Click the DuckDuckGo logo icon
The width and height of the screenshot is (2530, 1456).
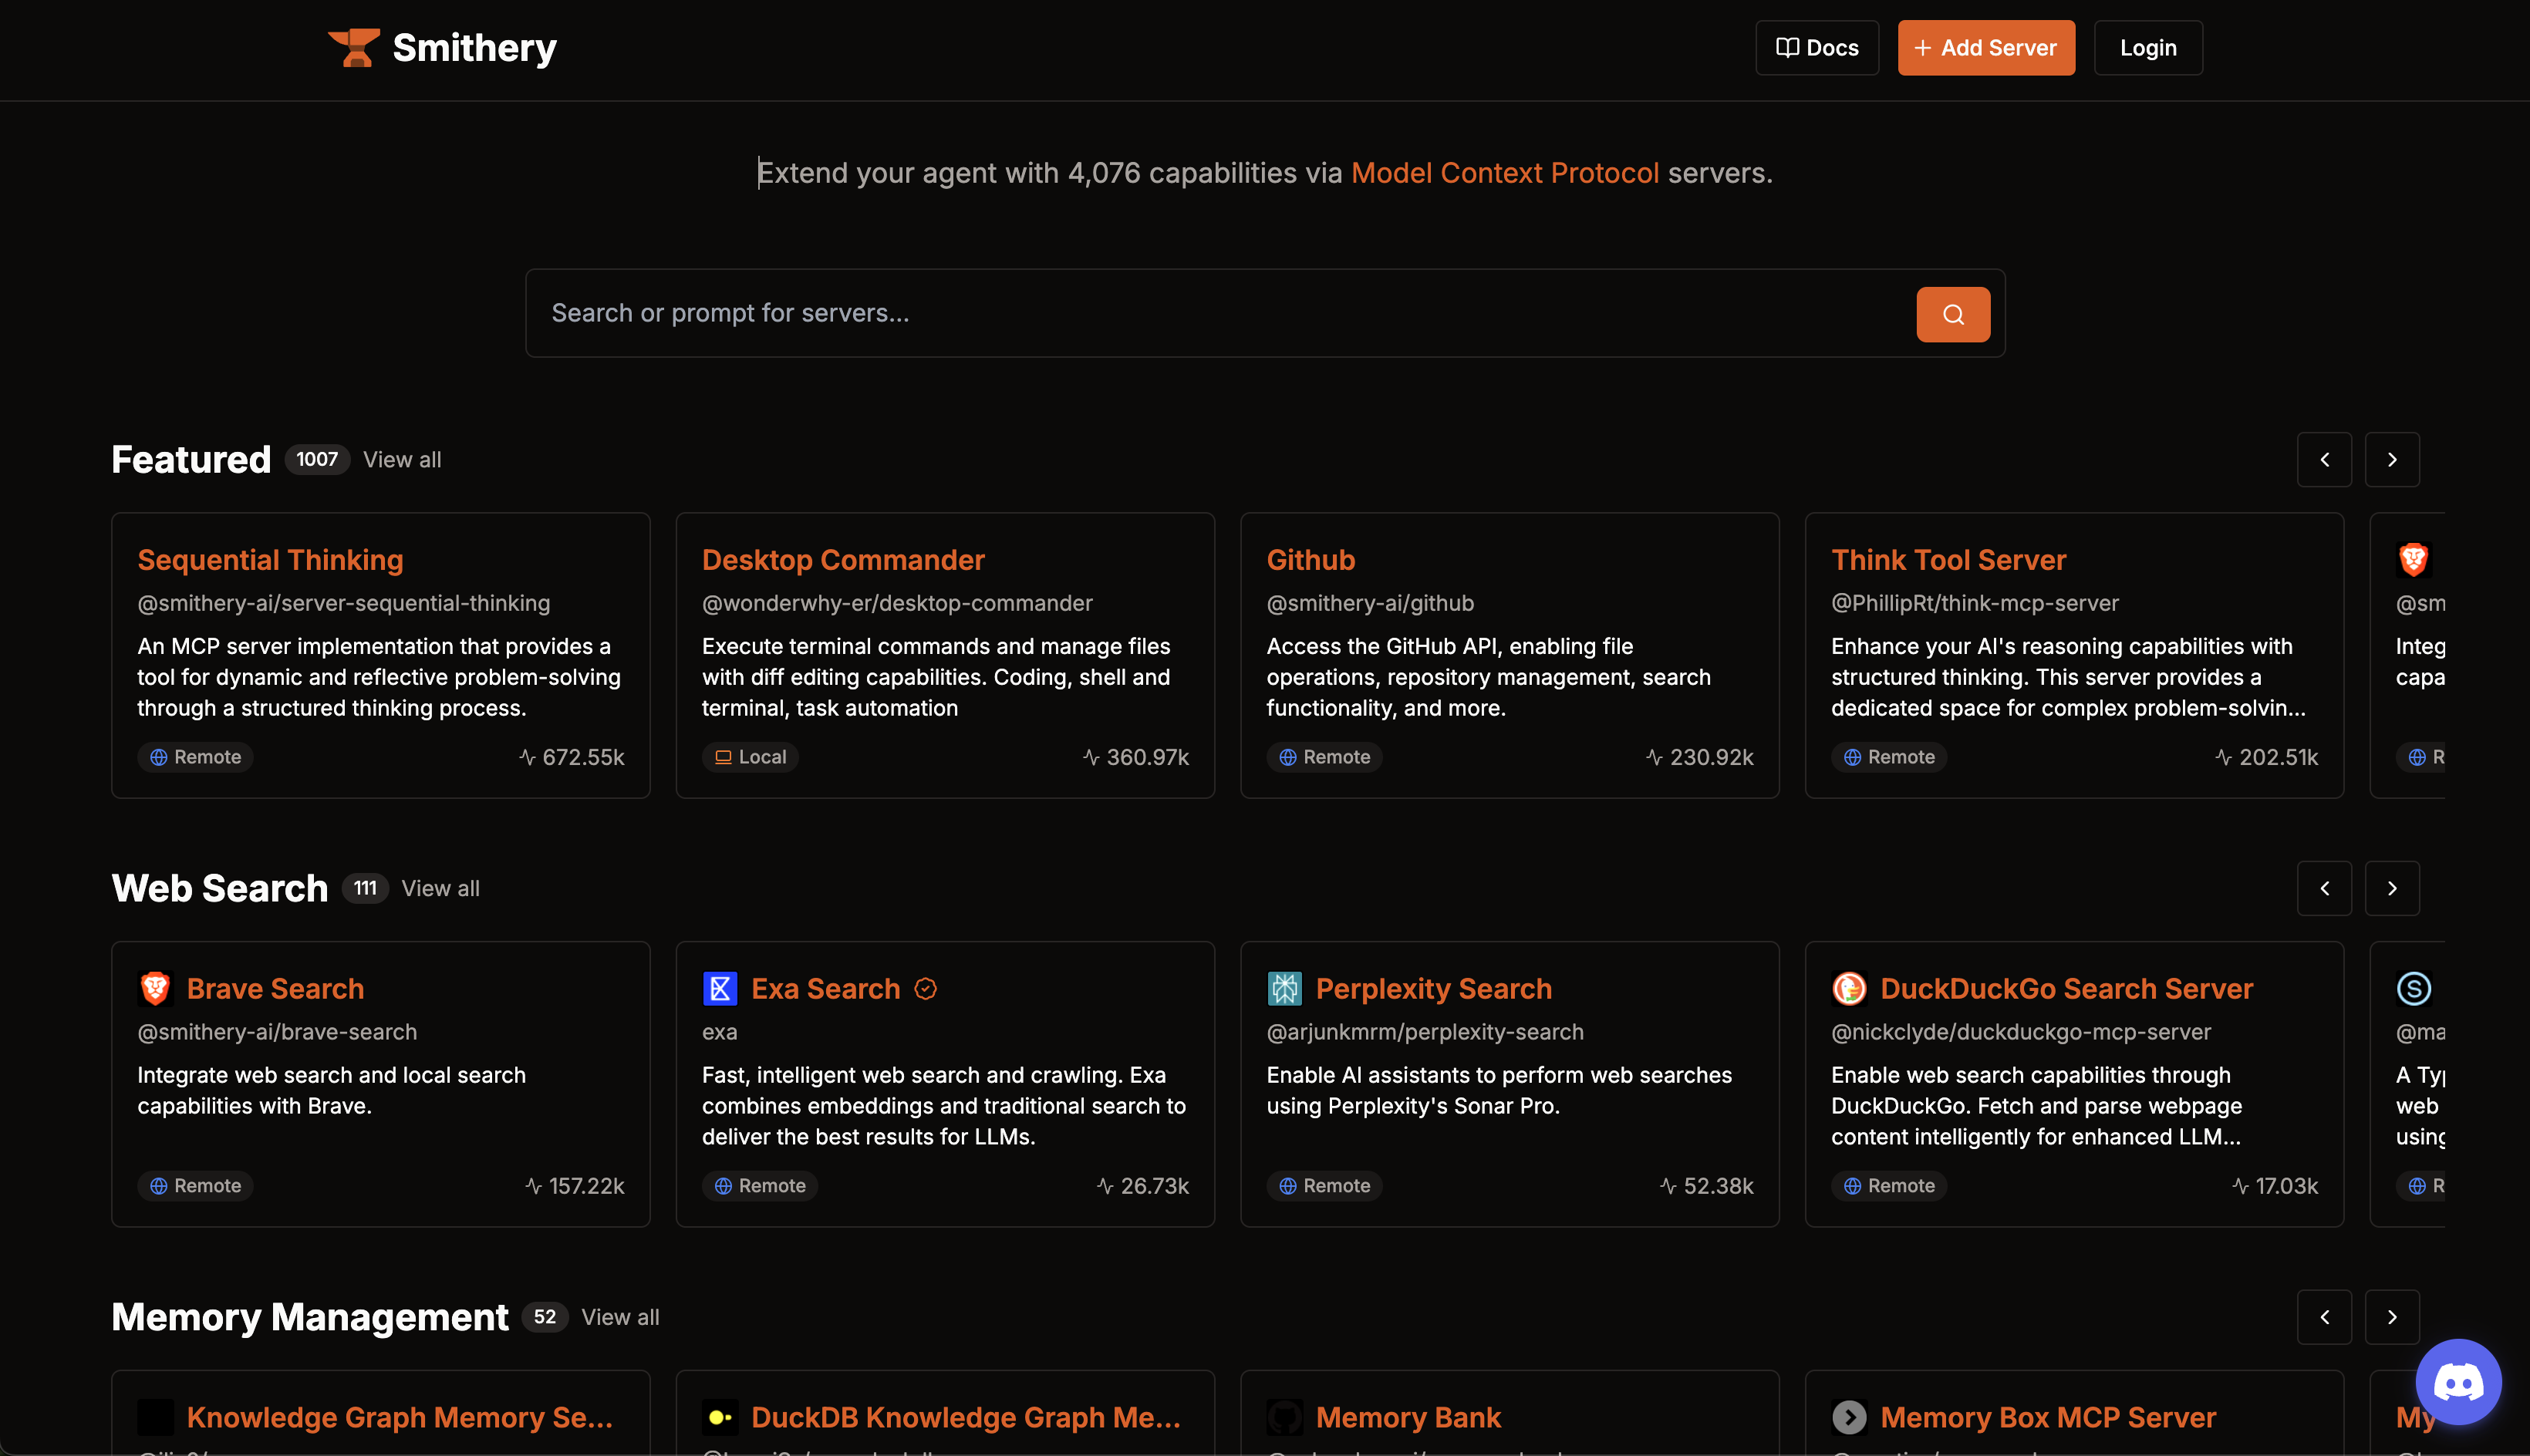[1849, 989]
